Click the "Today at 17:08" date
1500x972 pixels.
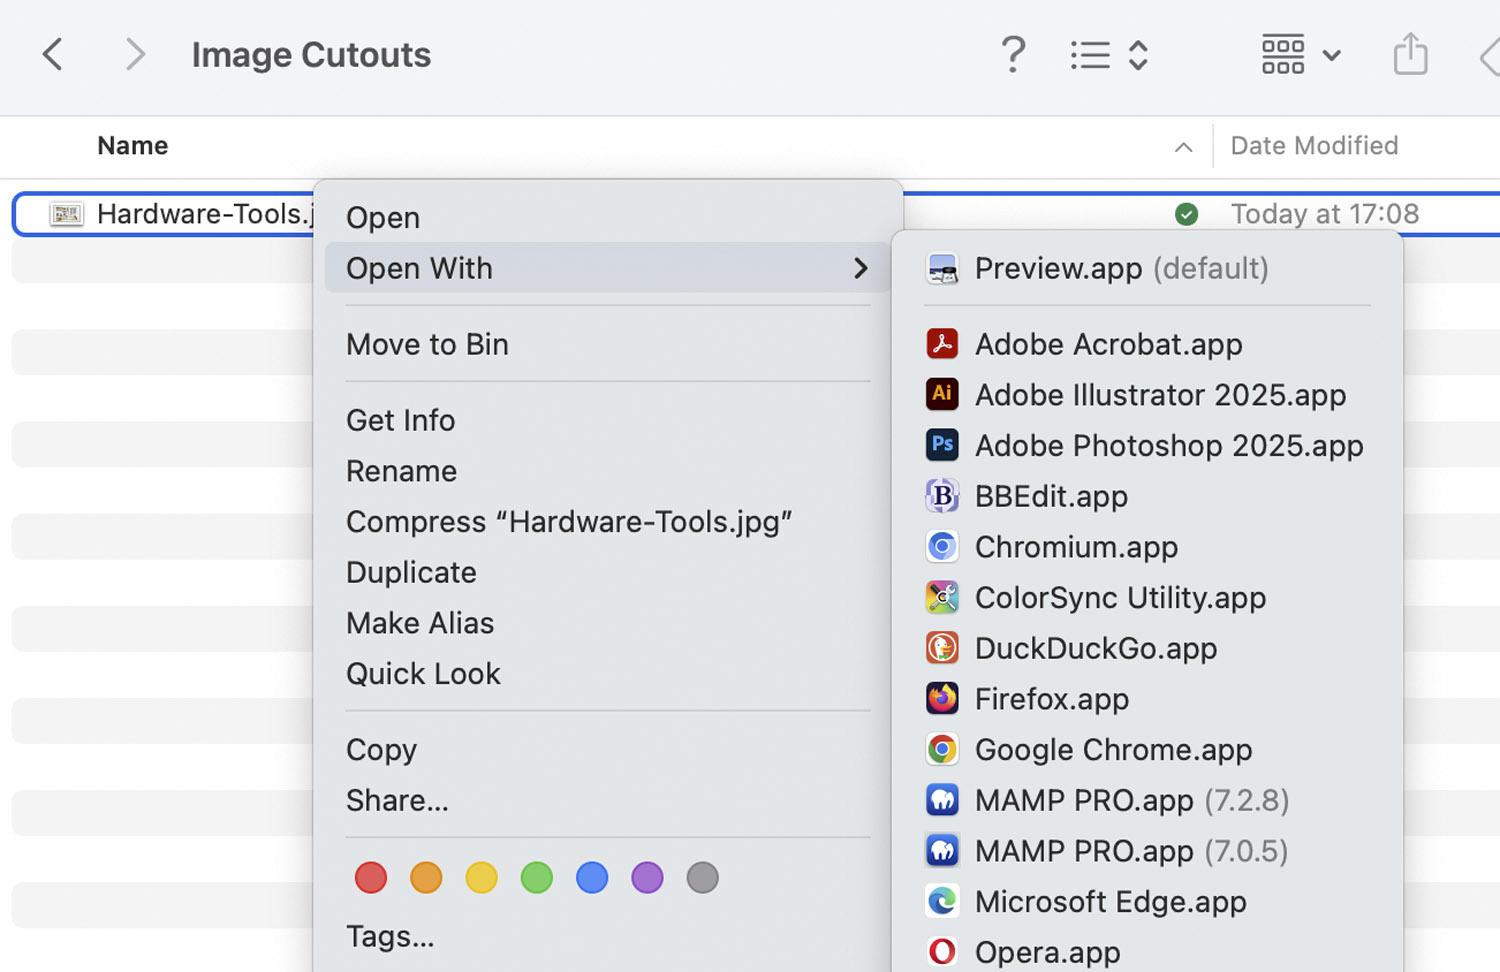click(x=1325, y=214)
